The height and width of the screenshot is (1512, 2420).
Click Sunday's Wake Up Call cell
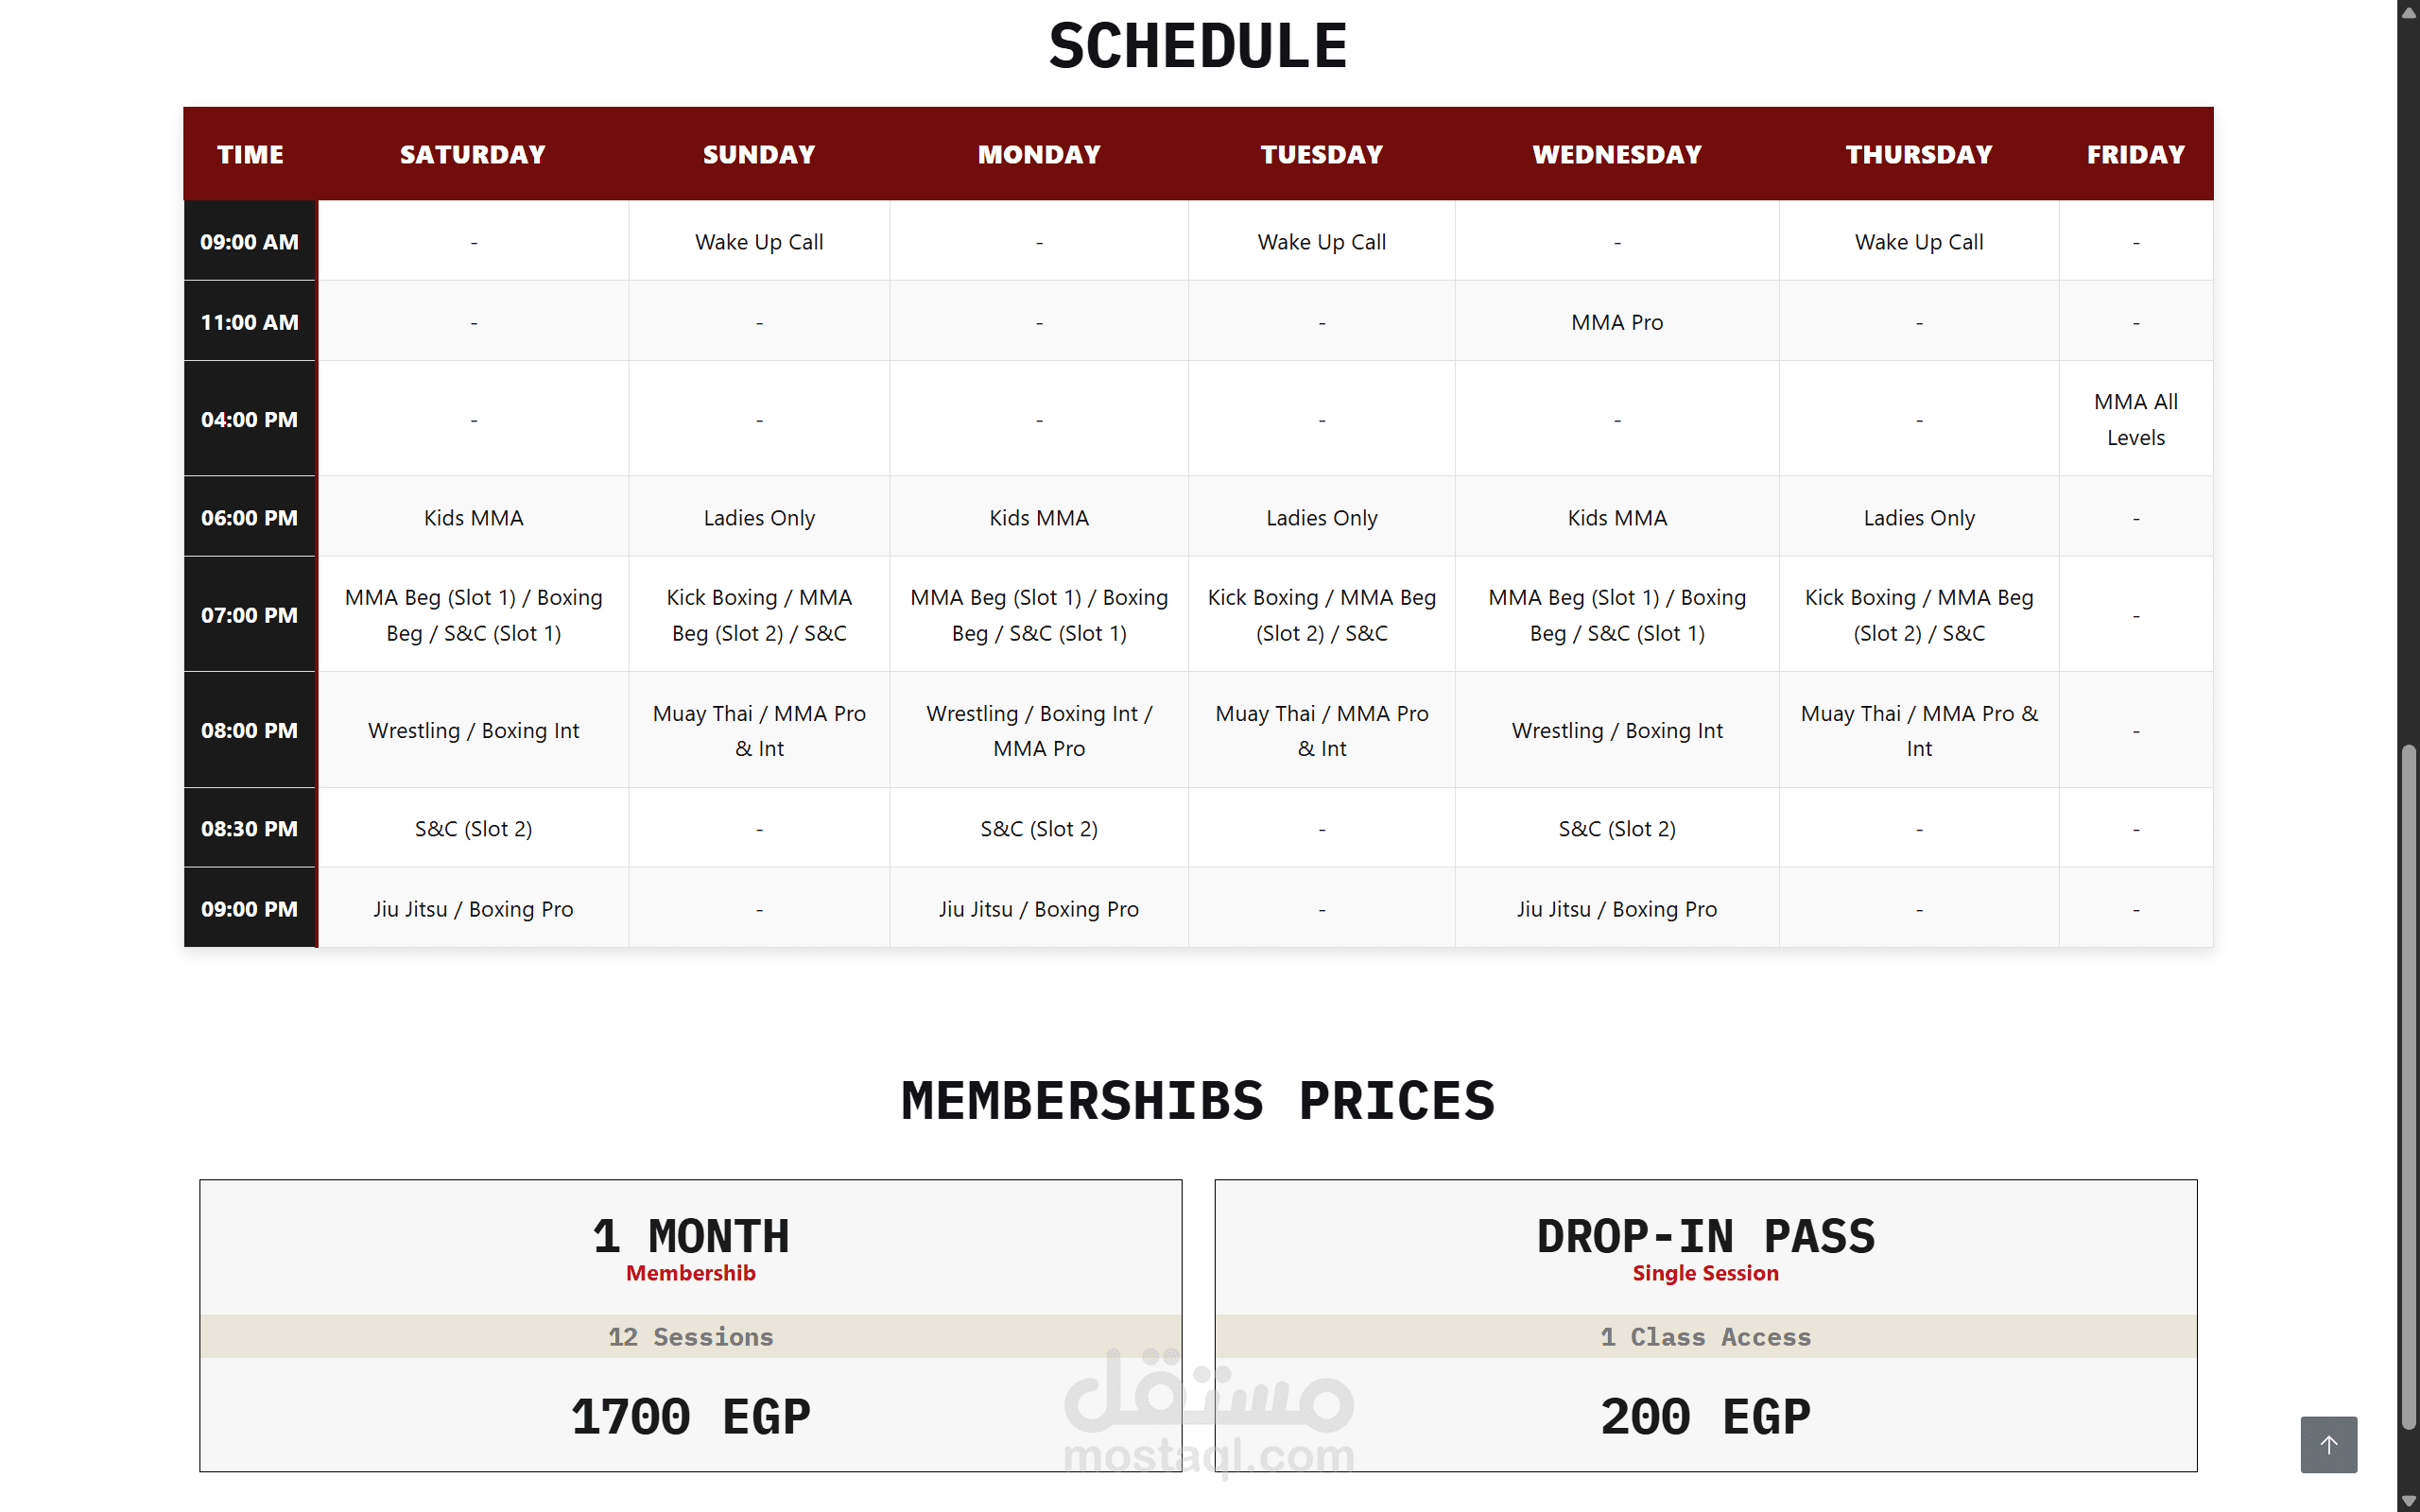click(x=759, y=242)
